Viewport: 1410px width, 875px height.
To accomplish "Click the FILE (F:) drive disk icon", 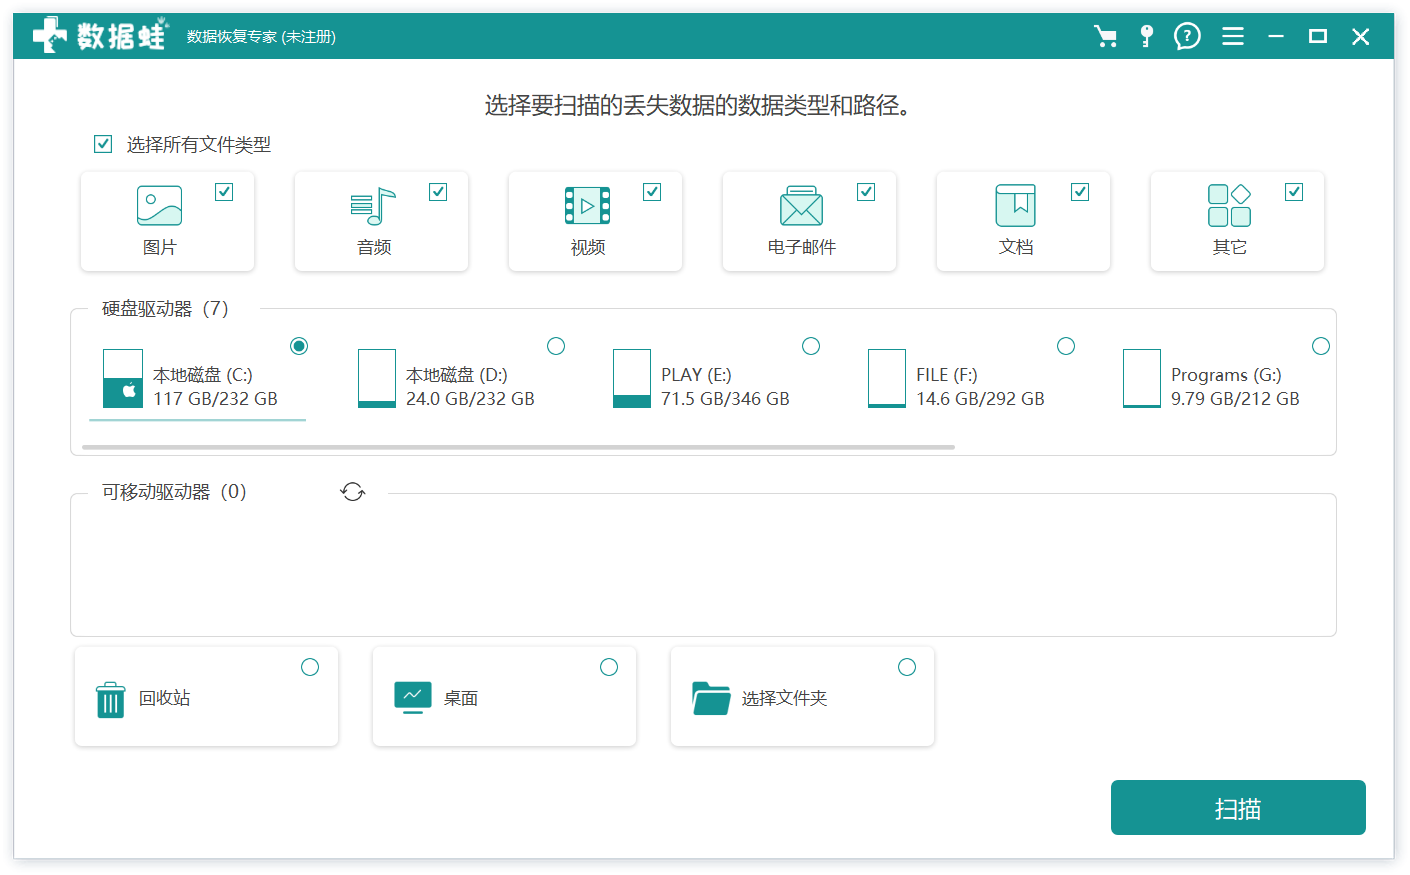I will point(887,379).
